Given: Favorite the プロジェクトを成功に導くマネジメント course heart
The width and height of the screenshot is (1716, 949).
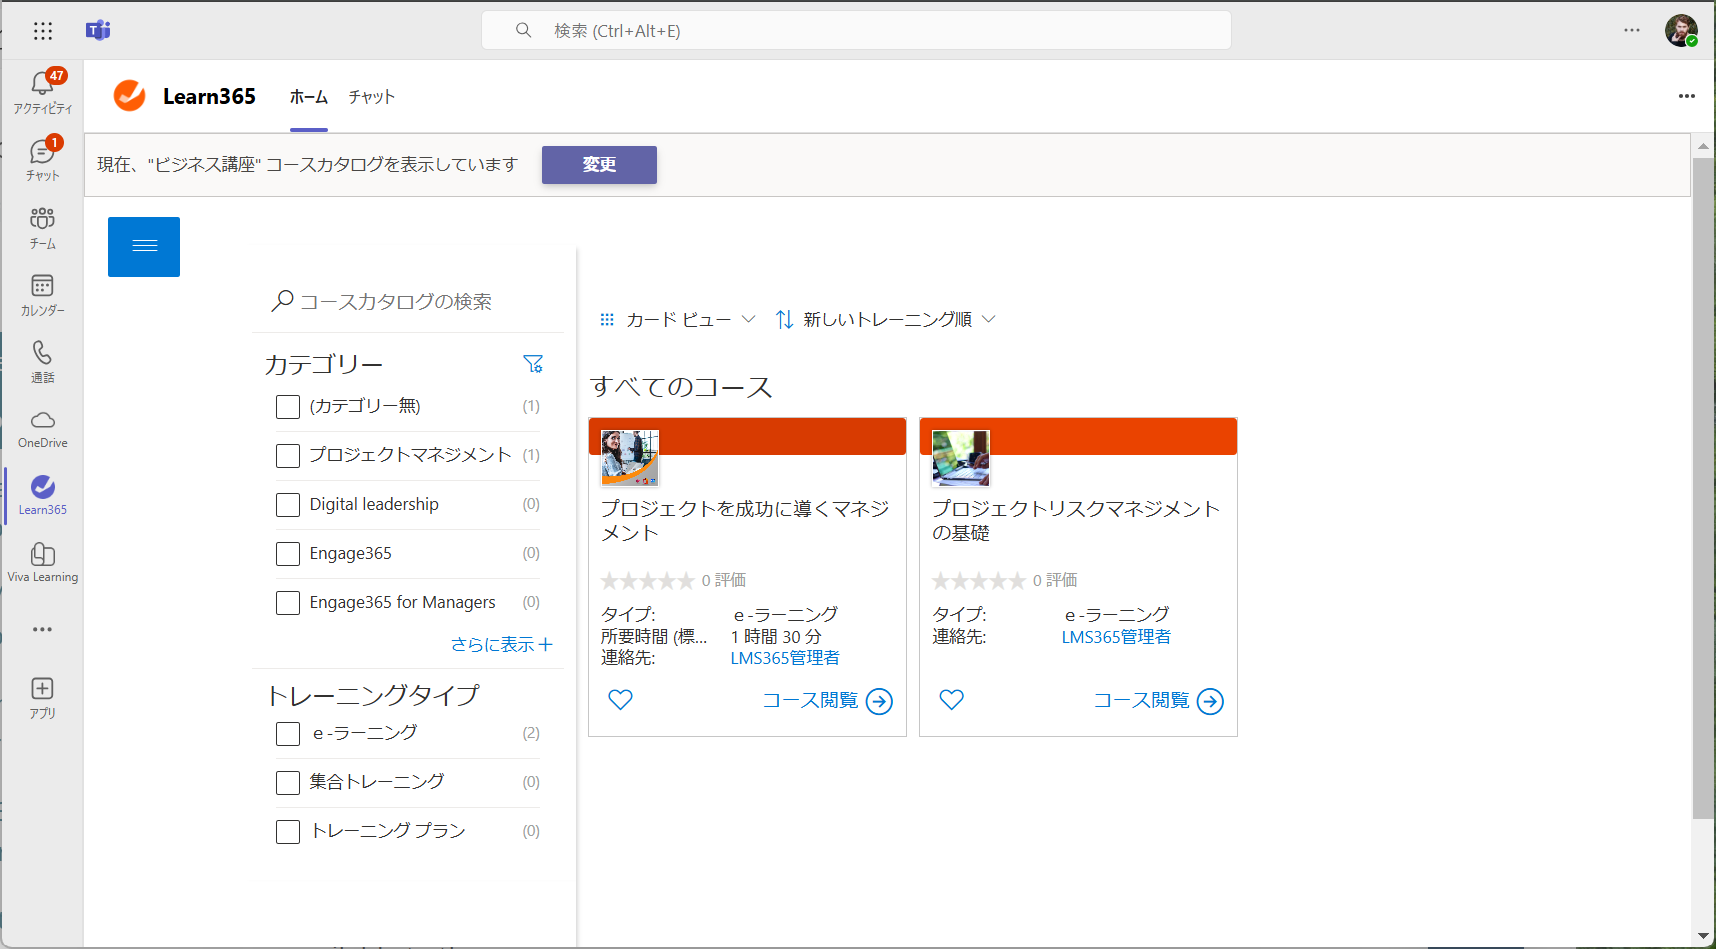Looking at the screenshot, I should 621,700.
